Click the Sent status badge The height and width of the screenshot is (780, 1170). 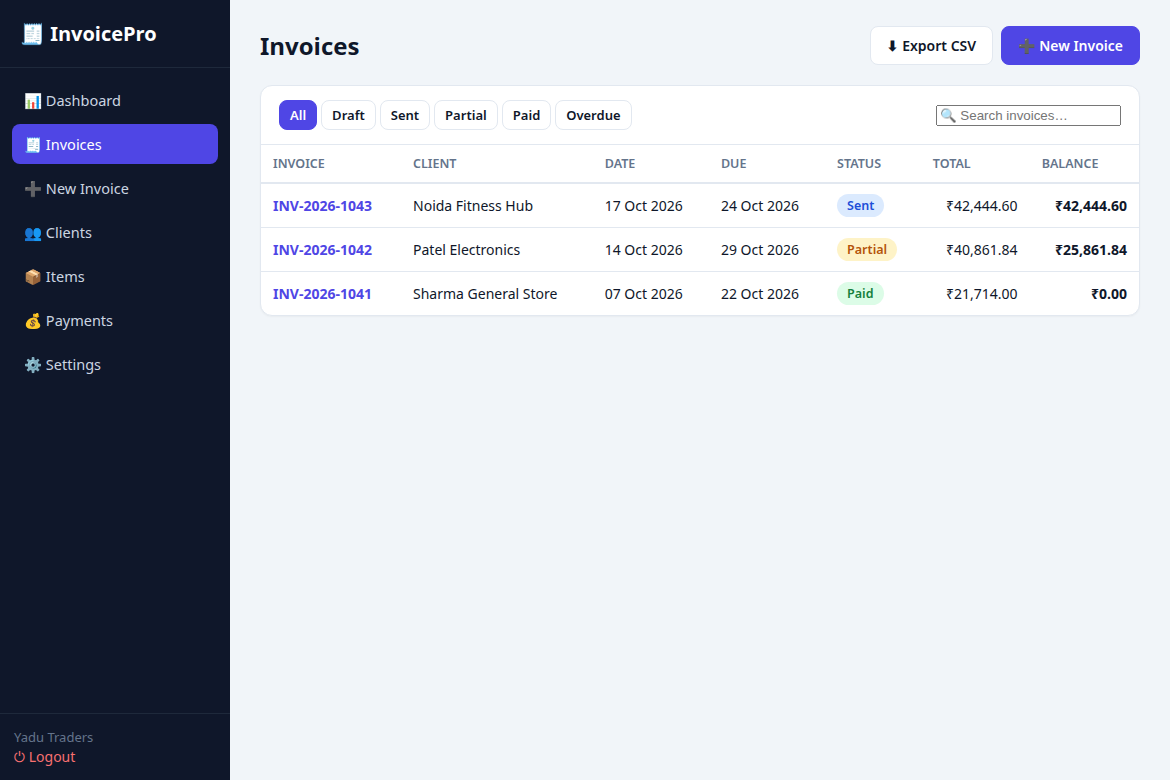click(x=860, y=205)
